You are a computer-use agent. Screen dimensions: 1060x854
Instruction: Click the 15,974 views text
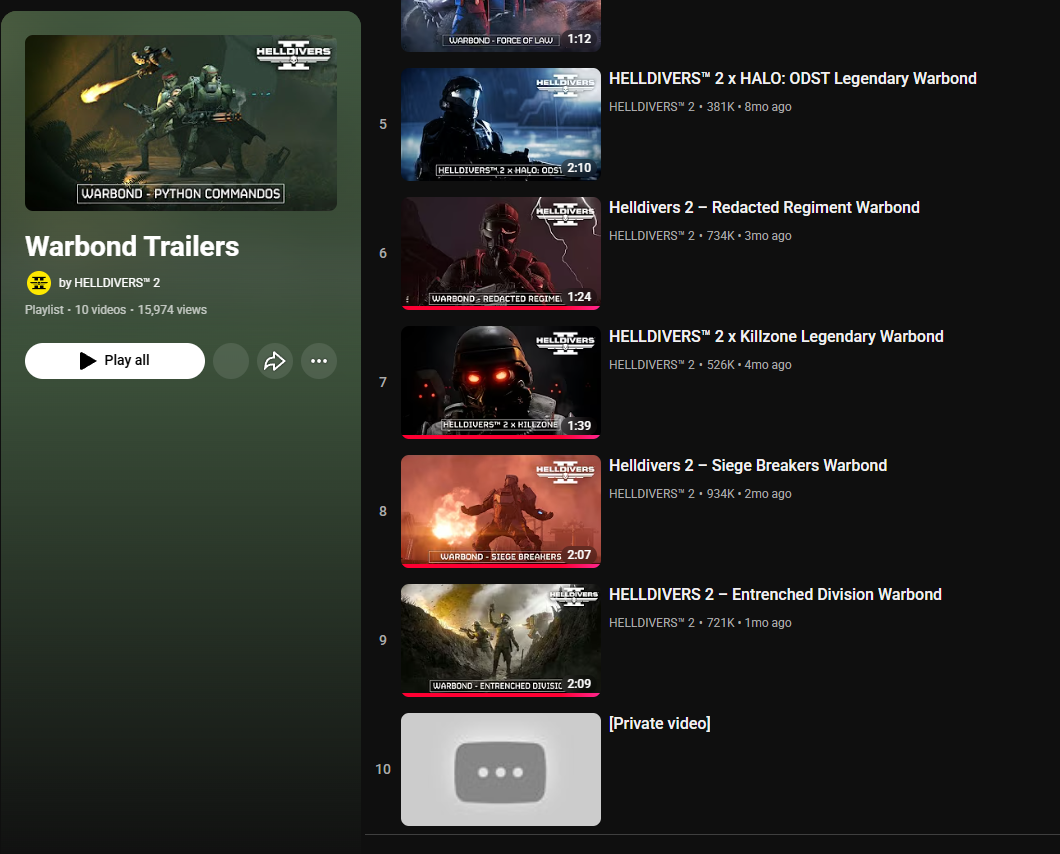pyautogui.click(x=172, y=310)
